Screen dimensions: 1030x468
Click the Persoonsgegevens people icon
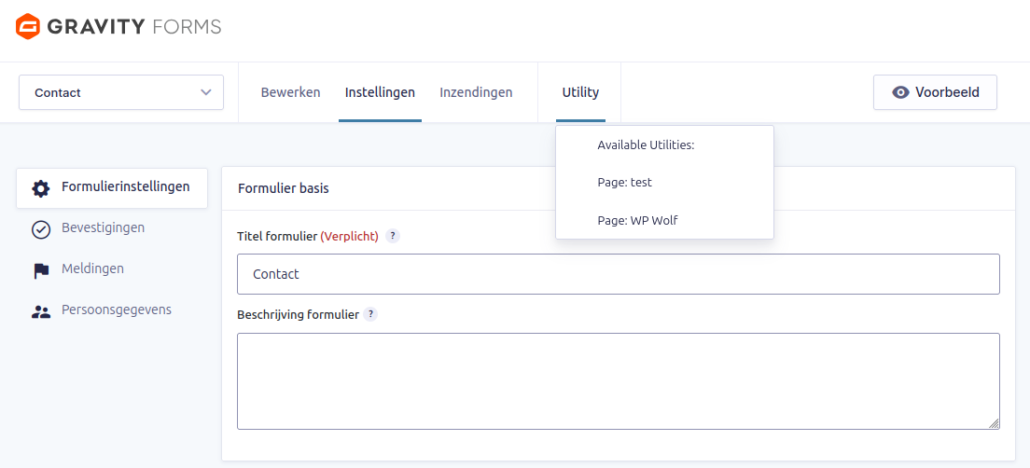click(41, 311)
